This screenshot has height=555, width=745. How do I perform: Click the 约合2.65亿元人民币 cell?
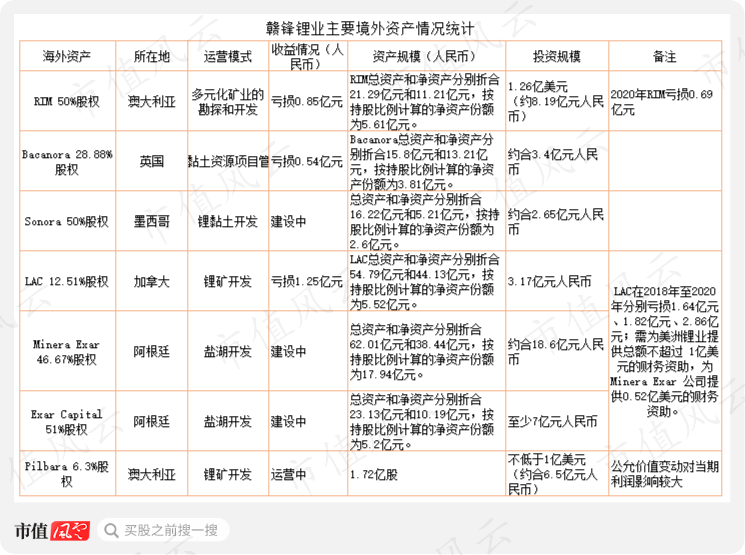[x=557, y=221]
